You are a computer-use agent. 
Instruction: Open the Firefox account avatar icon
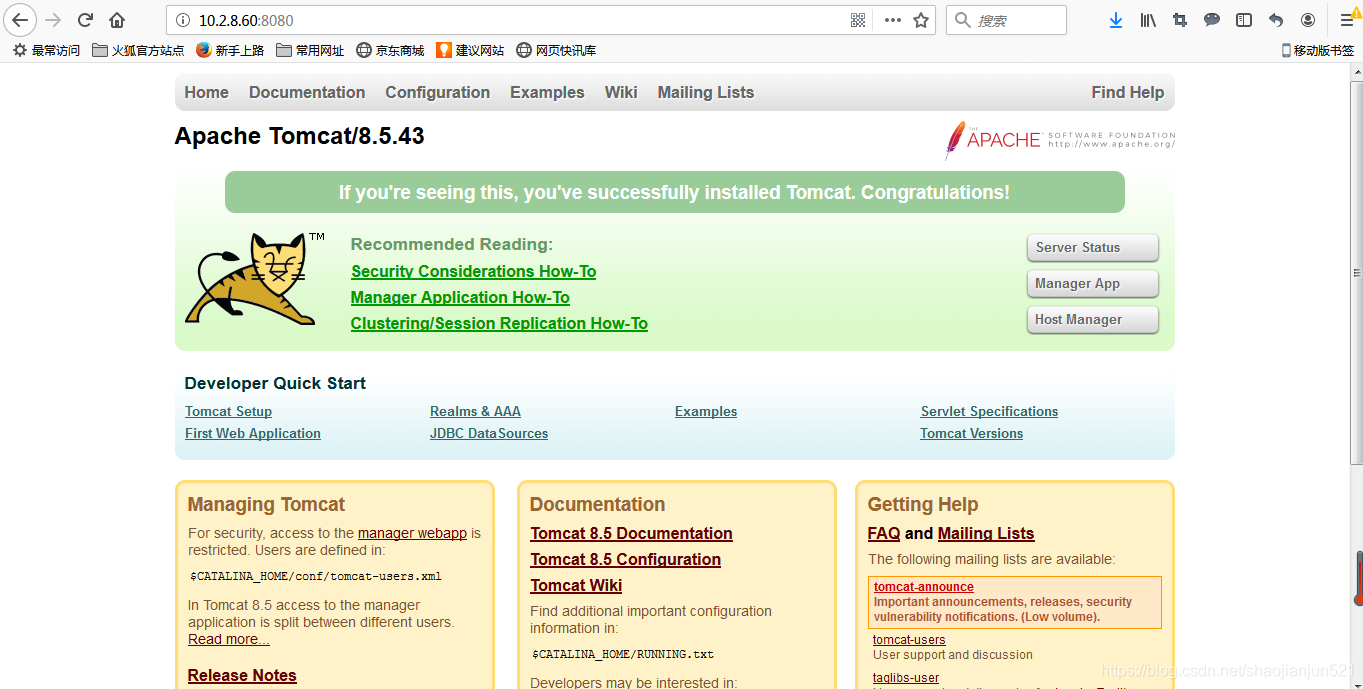[x=1308, y=20]
